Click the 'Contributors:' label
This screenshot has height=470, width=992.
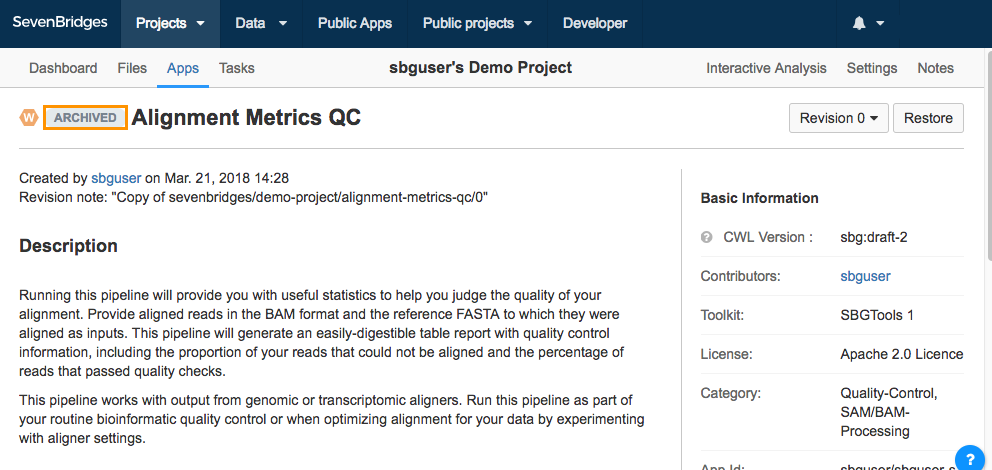741,276
